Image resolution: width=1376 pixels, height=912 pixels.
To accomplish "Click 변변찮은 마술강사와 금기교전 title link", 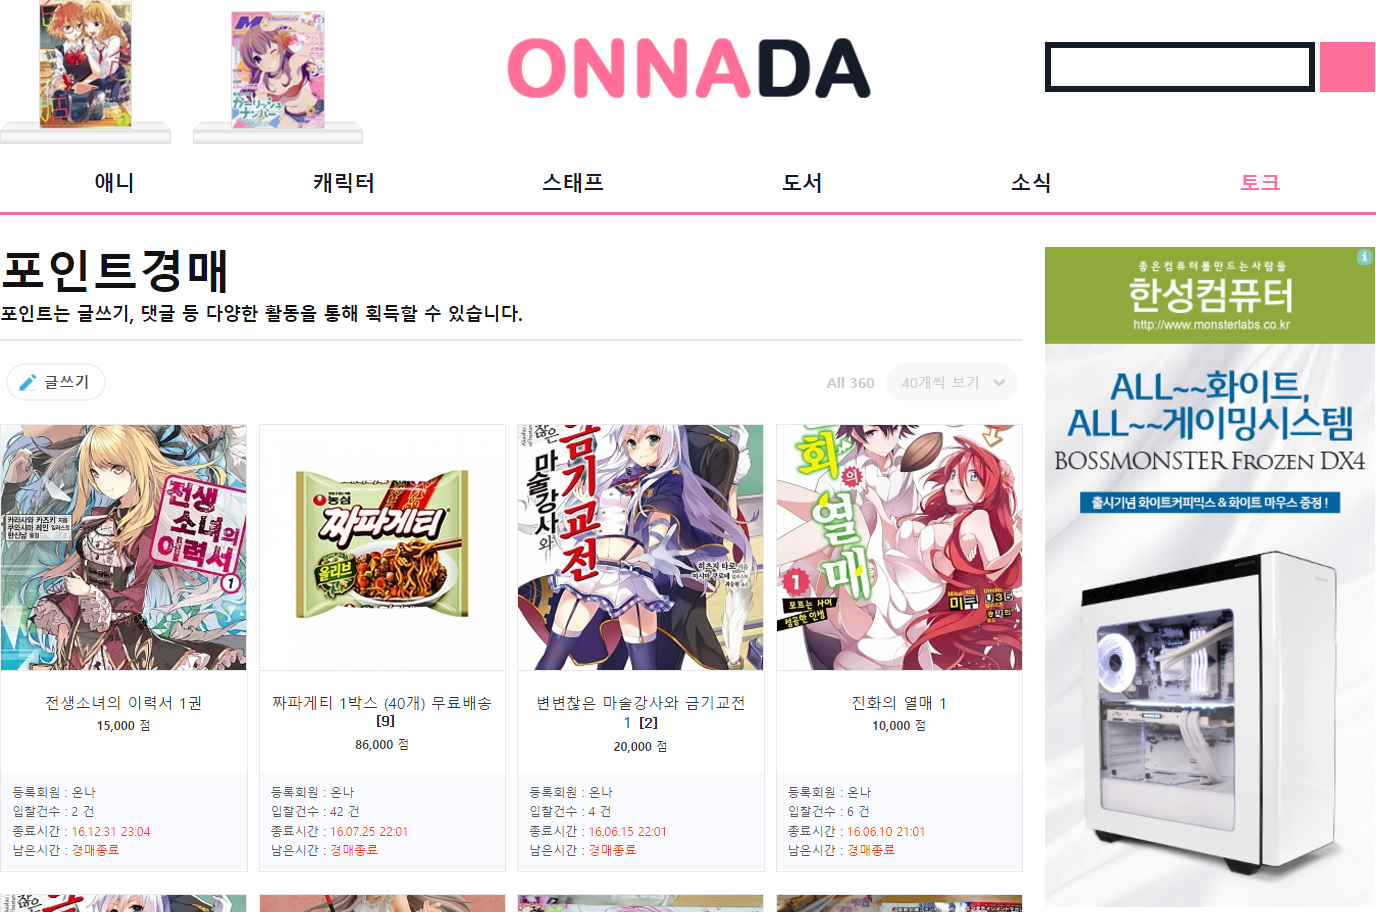I will pyautogui.click(x=640, y=712).
